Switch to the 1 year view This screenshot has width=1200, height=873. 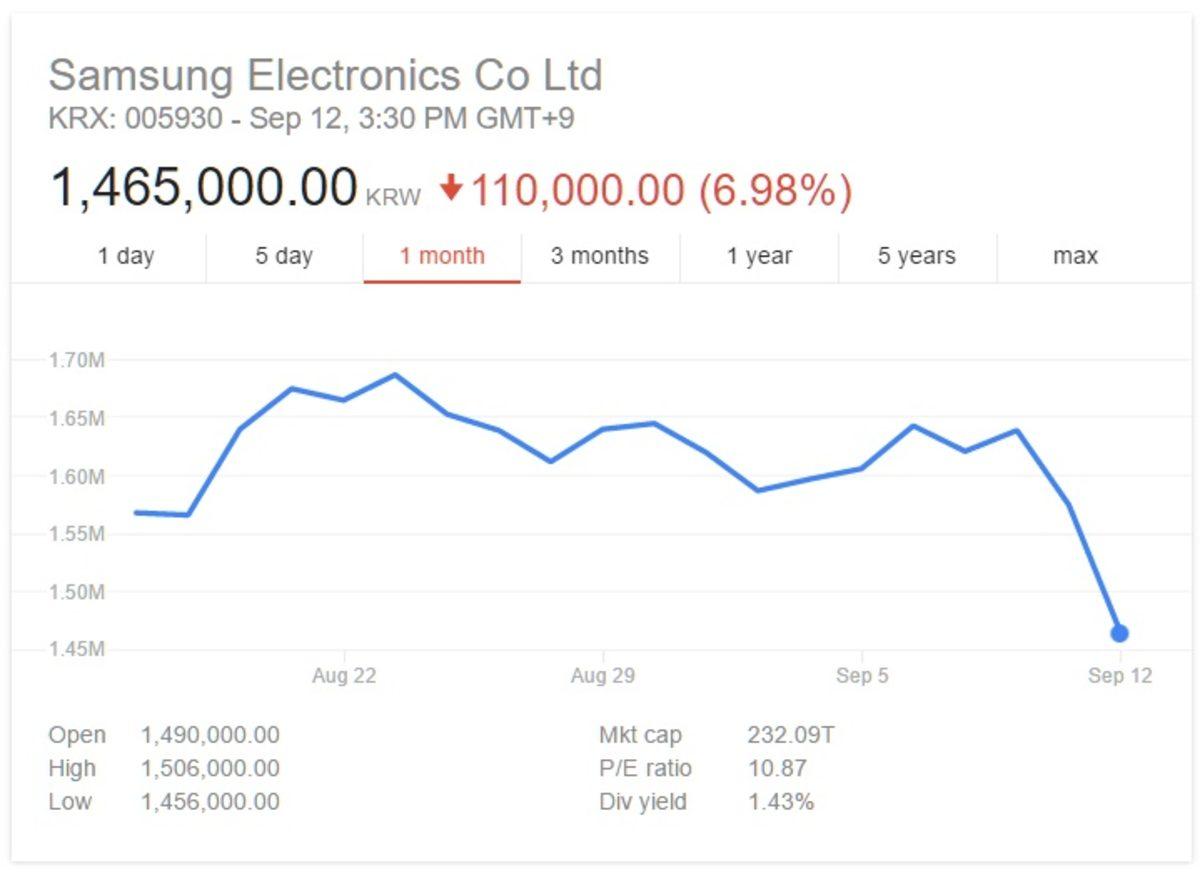[x=758, y=256]
